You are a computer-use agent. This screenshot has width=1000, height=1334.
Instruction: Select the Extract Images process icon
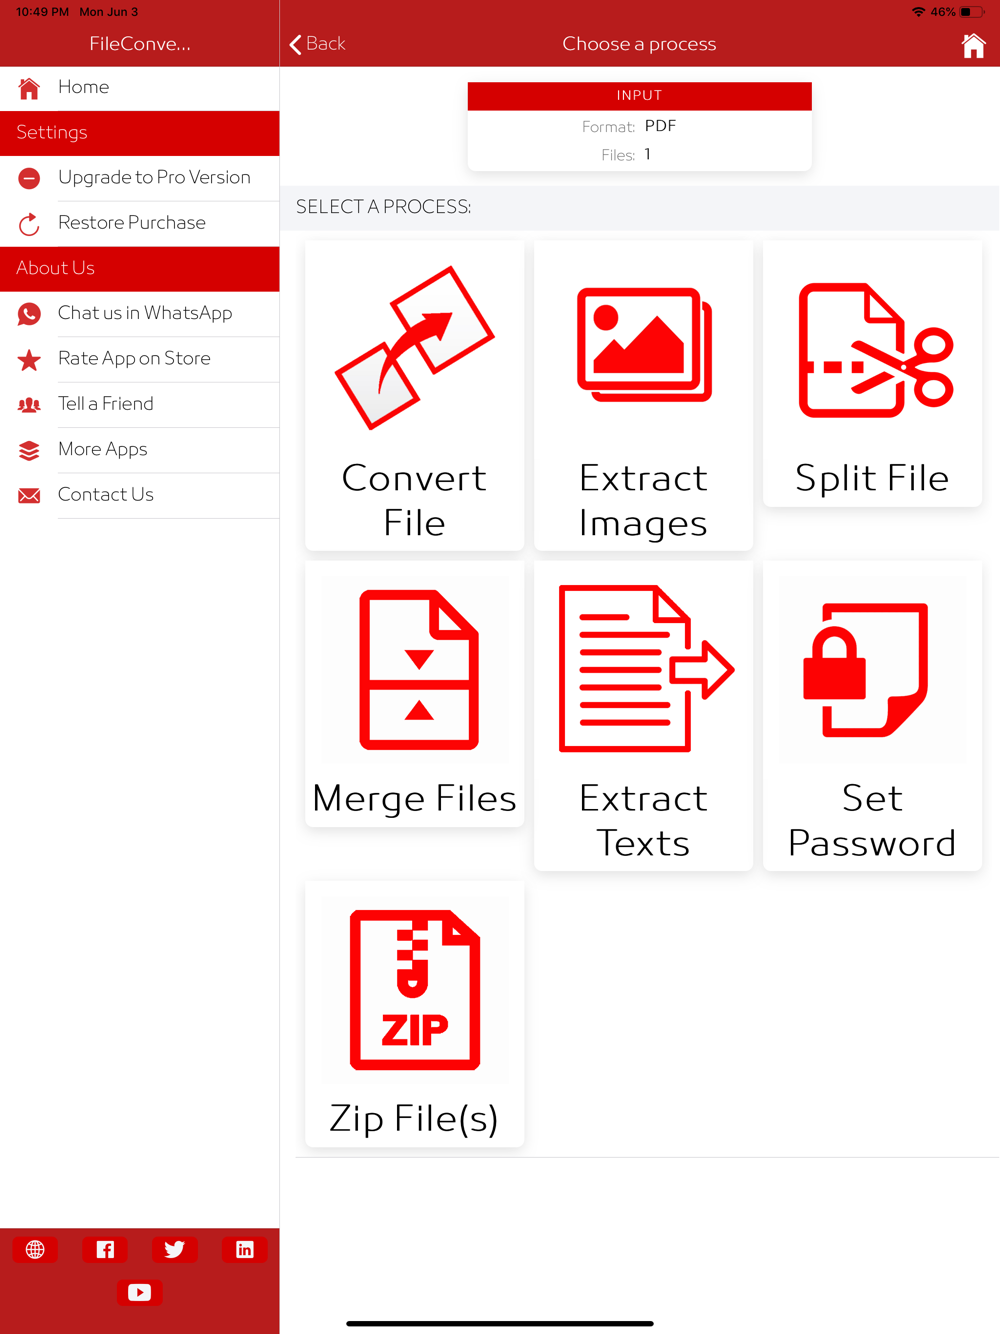644,345
